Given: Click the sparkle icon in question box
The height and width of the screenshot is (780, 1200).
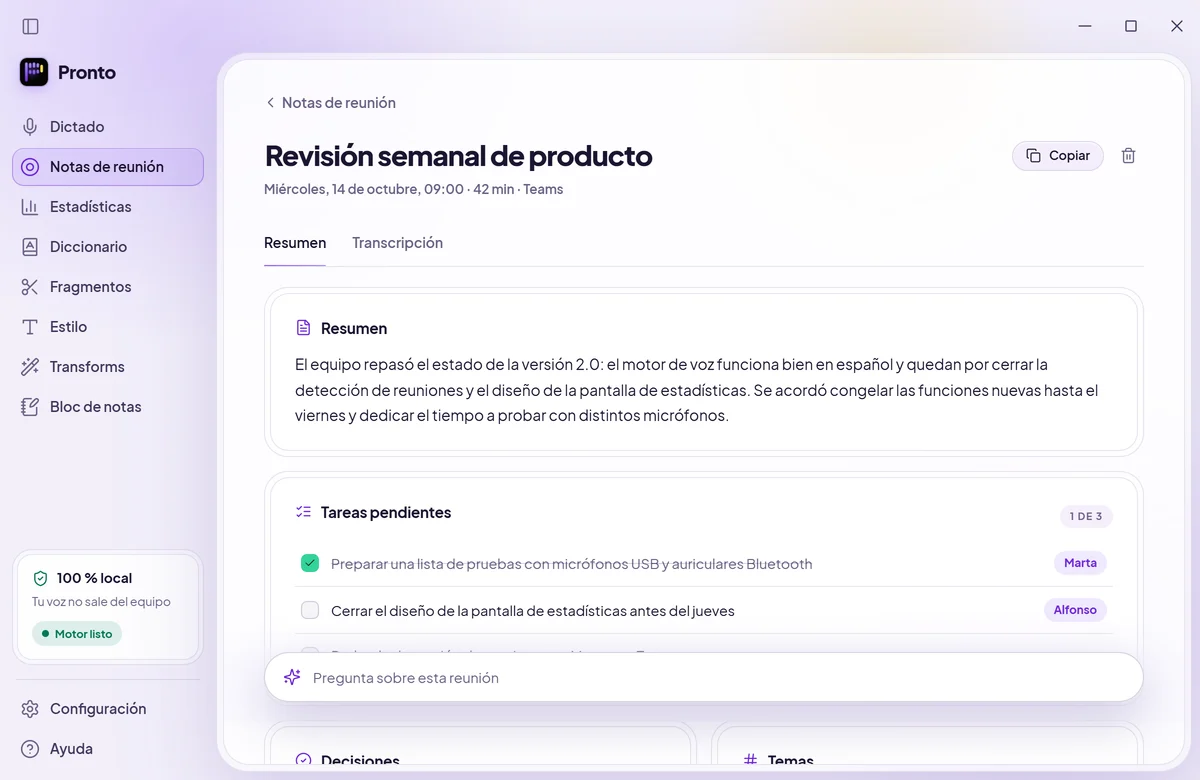Looking at the screenshot, I should (x=292, y=677).
